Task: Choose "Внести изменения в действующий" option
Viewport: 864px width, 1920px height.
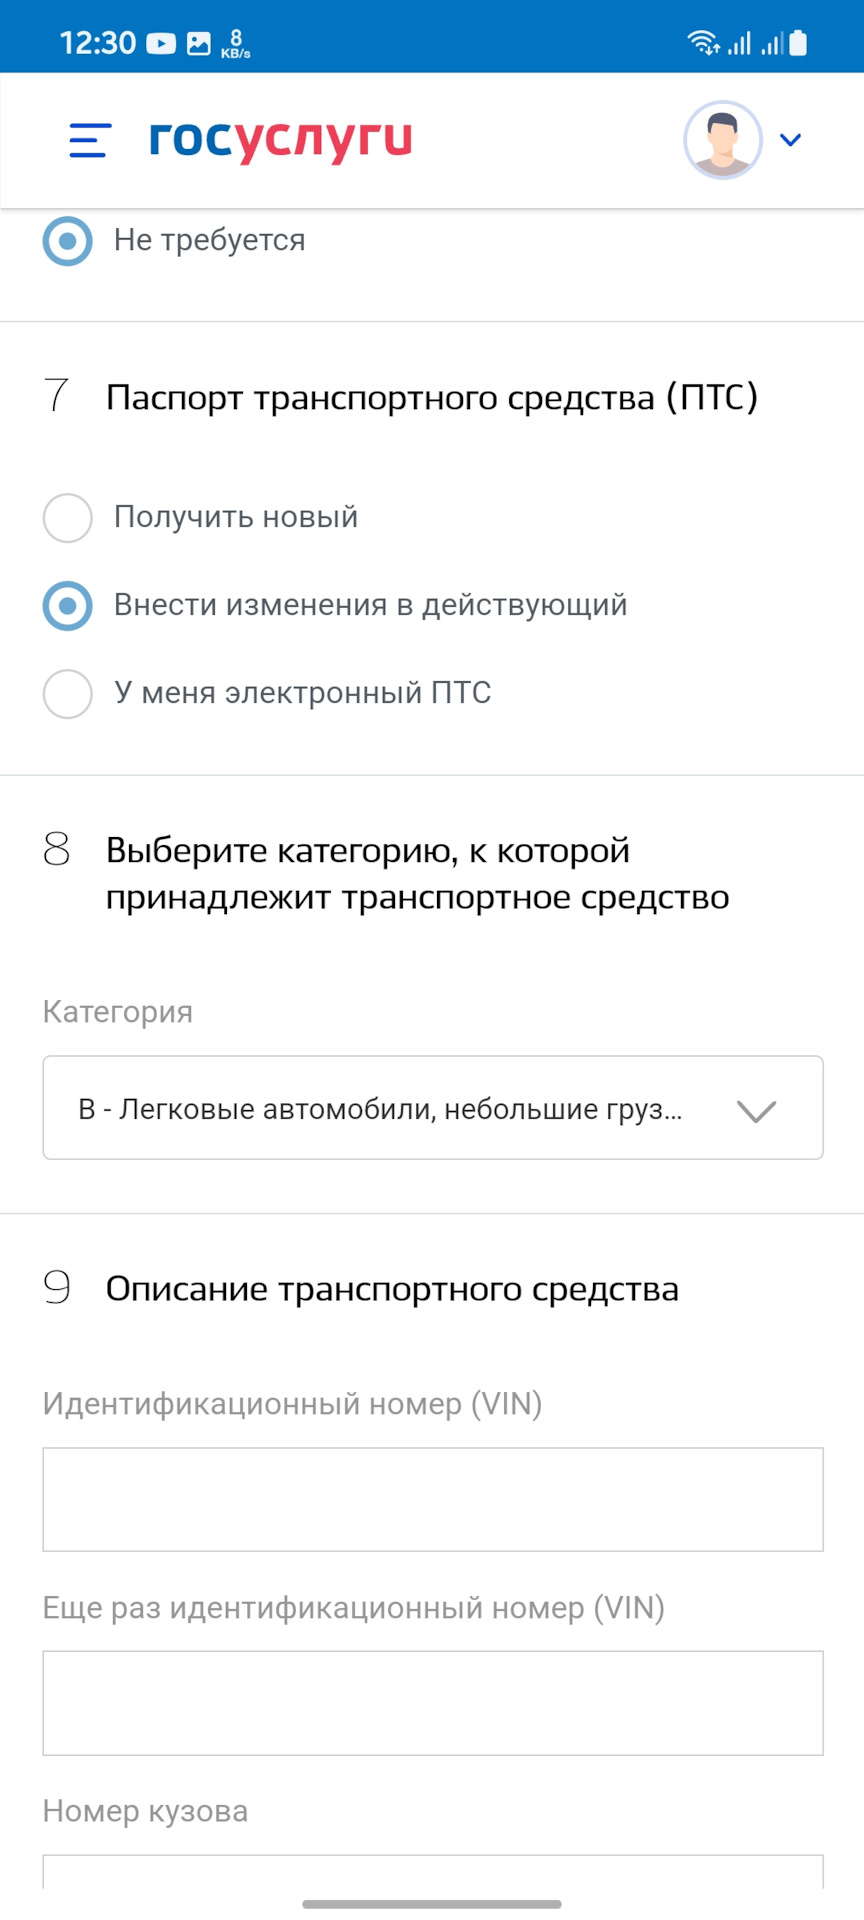Action: (x=68, y=606)
